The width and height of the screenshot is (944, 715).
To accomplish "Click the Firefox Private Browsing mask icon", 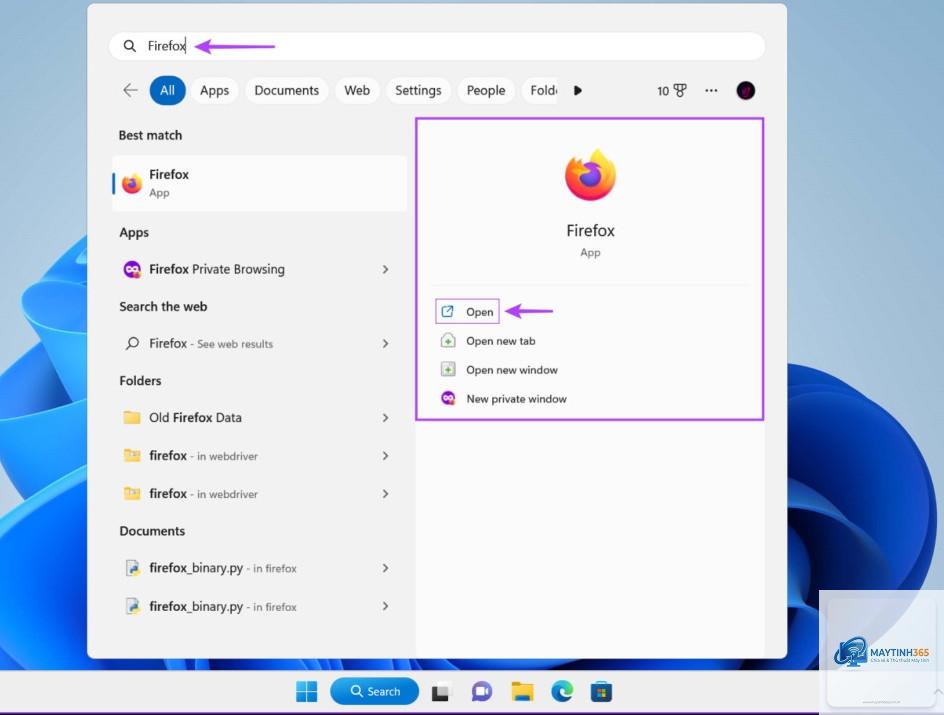I will pos(132,269).
